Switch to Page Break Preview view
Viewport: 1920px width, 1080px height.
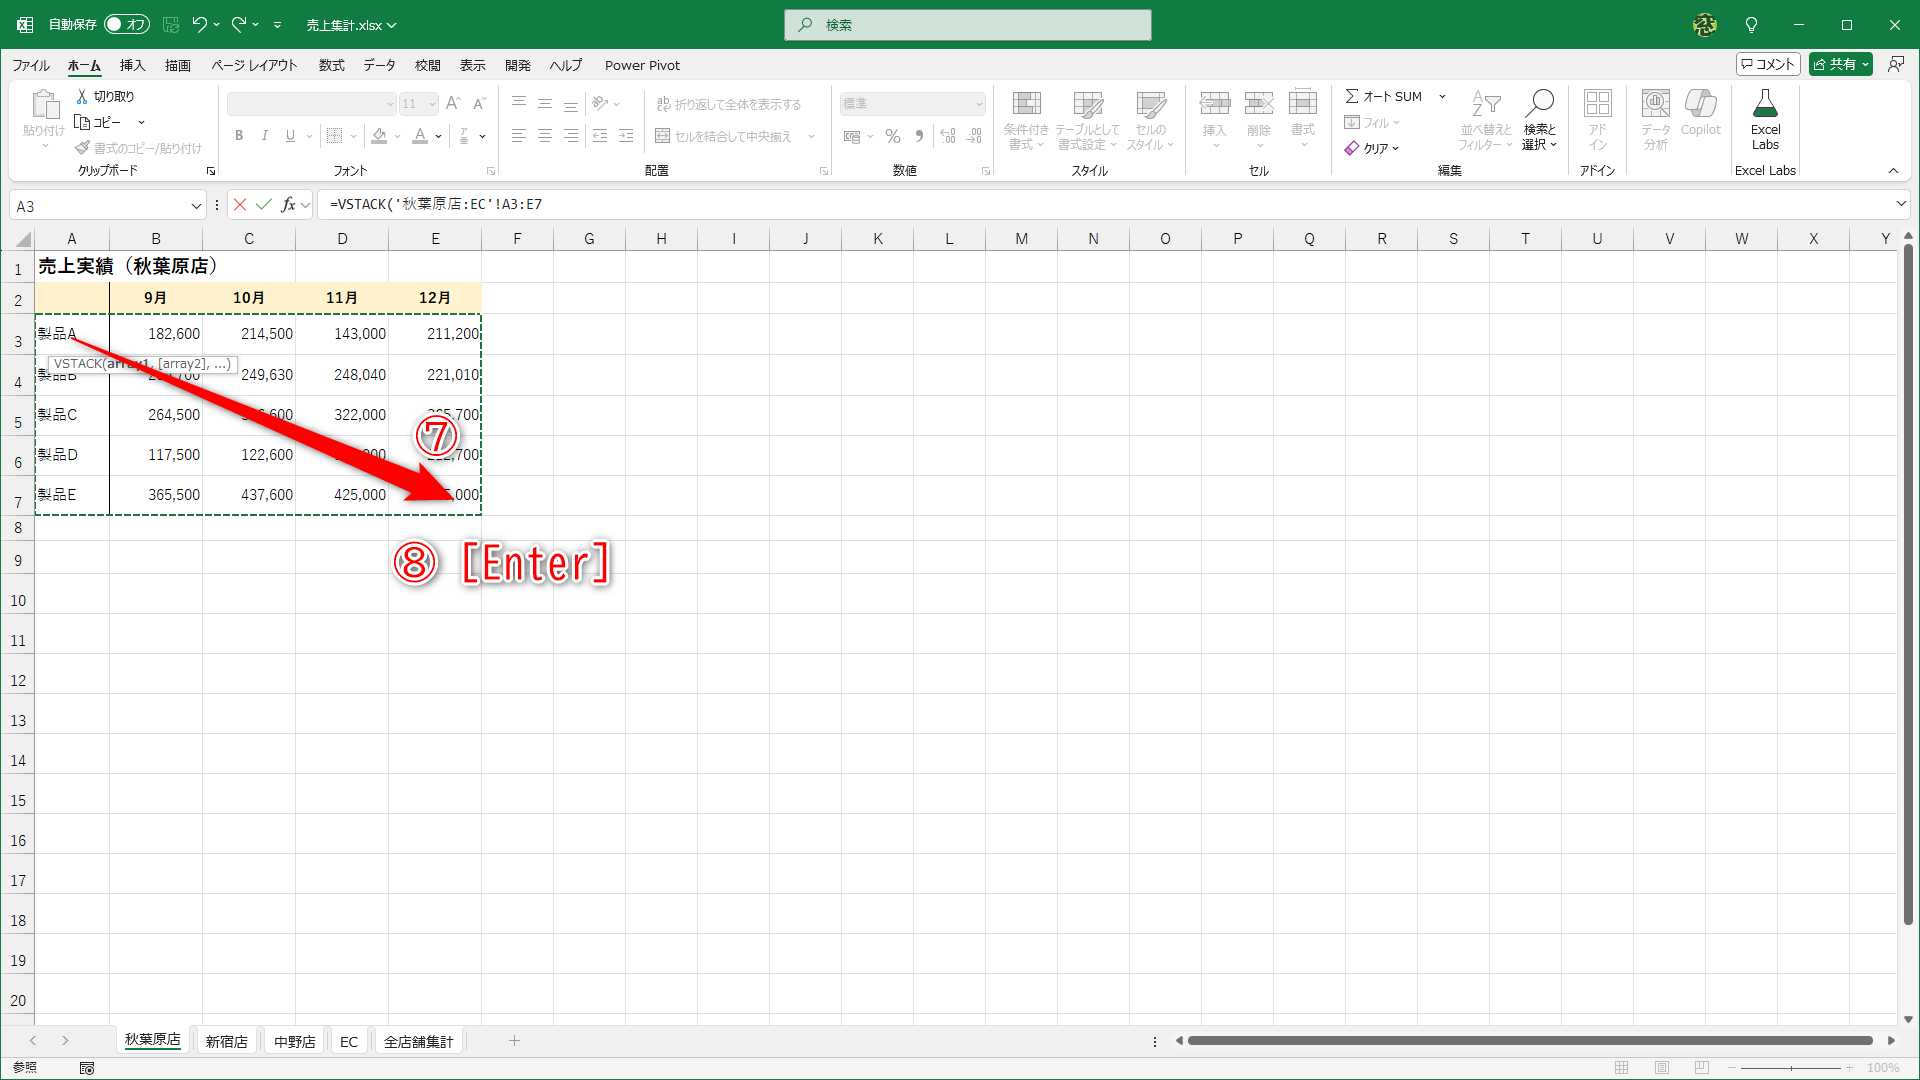point(1702,1068)
